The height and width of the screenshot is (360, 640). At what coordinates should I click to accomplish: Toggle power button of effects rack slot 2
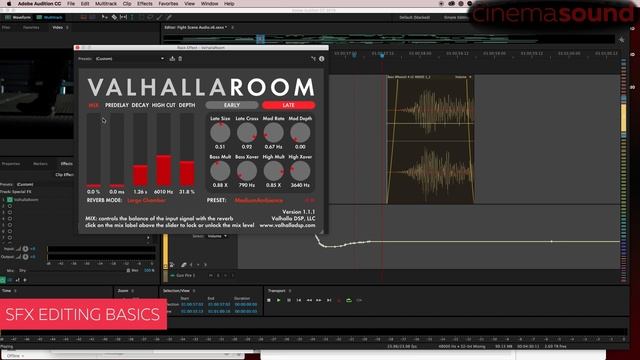(10, 206)
